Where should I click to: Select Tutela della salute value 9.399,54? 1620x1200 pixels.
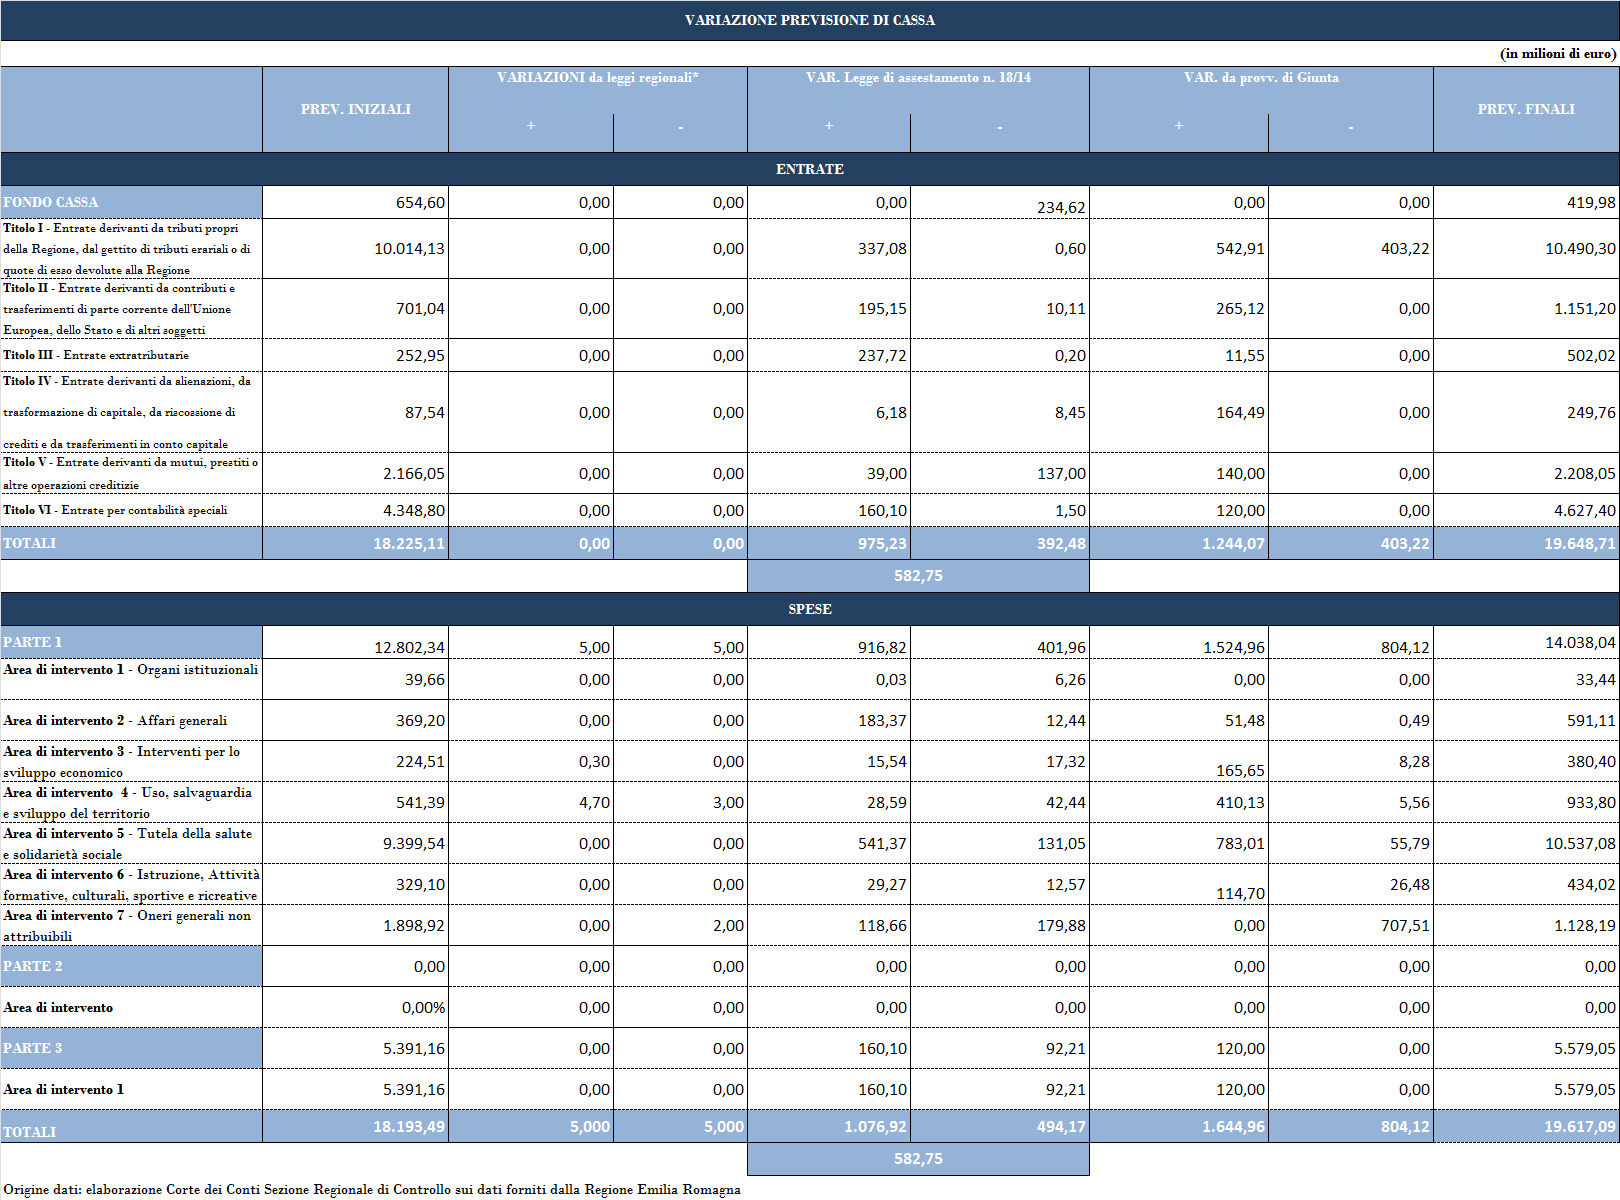[414, 843]
